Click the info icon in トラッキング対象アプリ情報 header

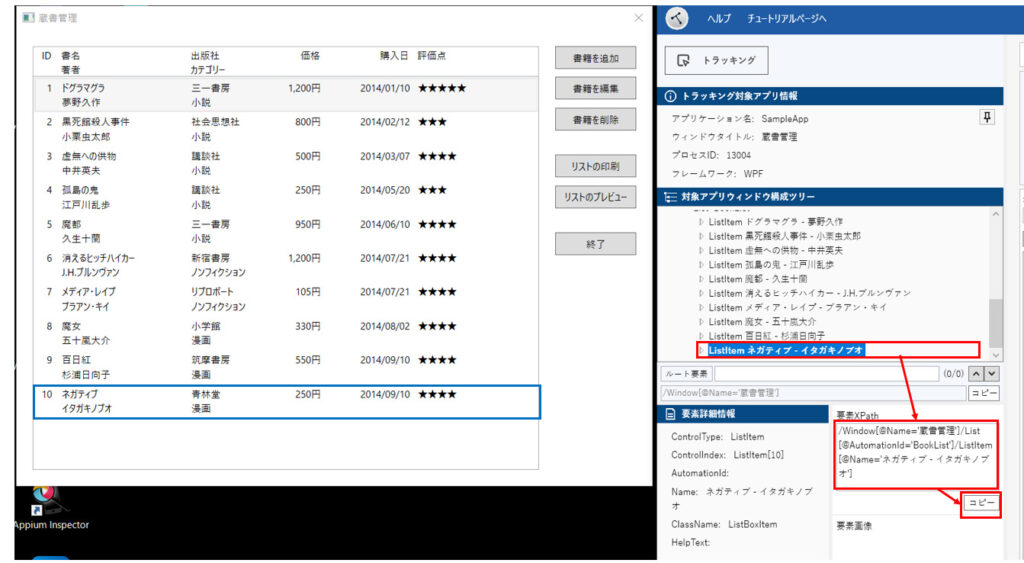670,96
